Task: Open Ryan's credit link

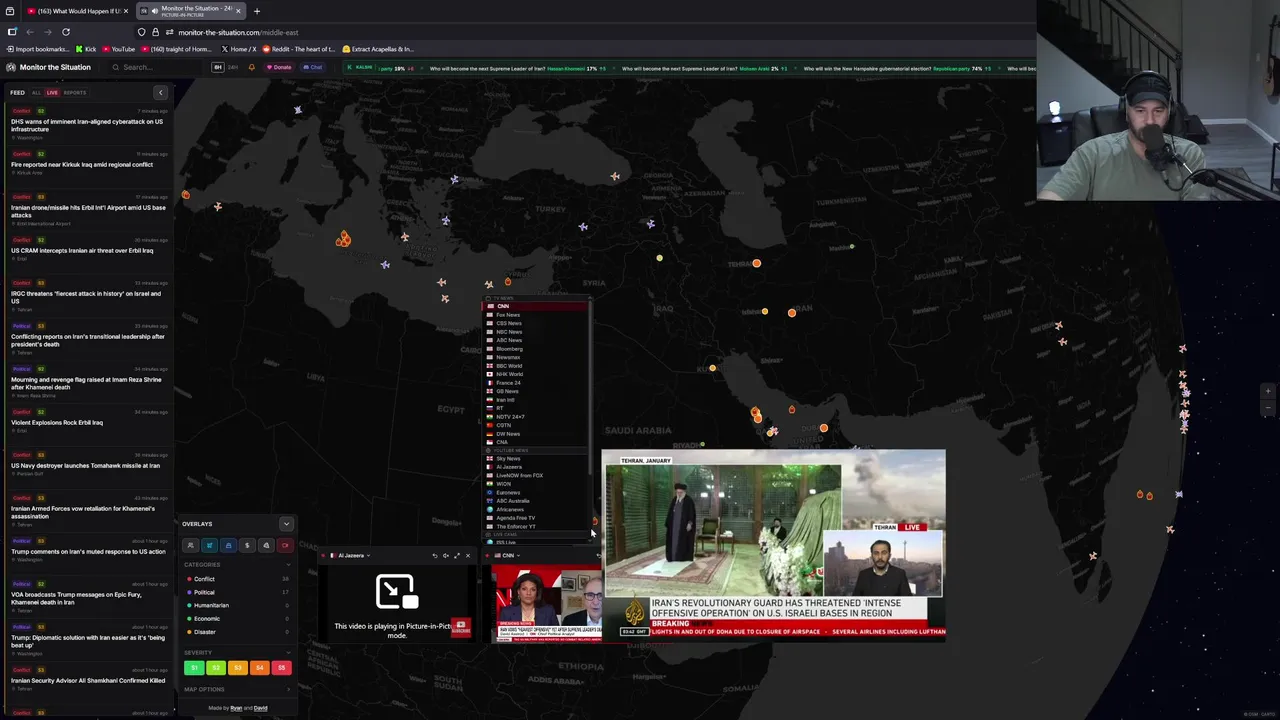Action: (236, 708)
